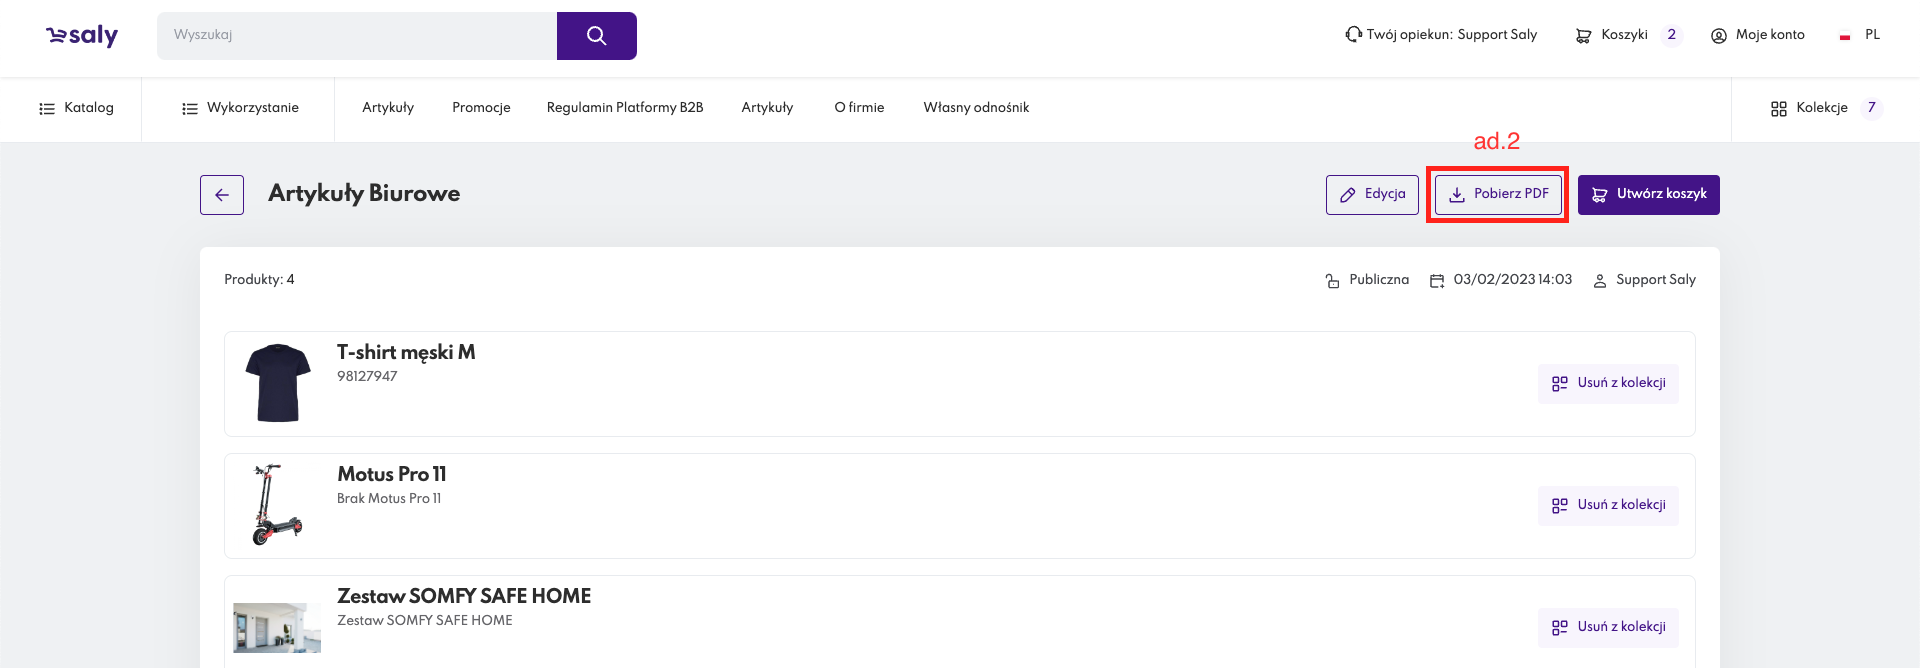Screen dimensions: 1920x668
Task: Remove T-shirt męski M from collection
Action: [1608, 384]
